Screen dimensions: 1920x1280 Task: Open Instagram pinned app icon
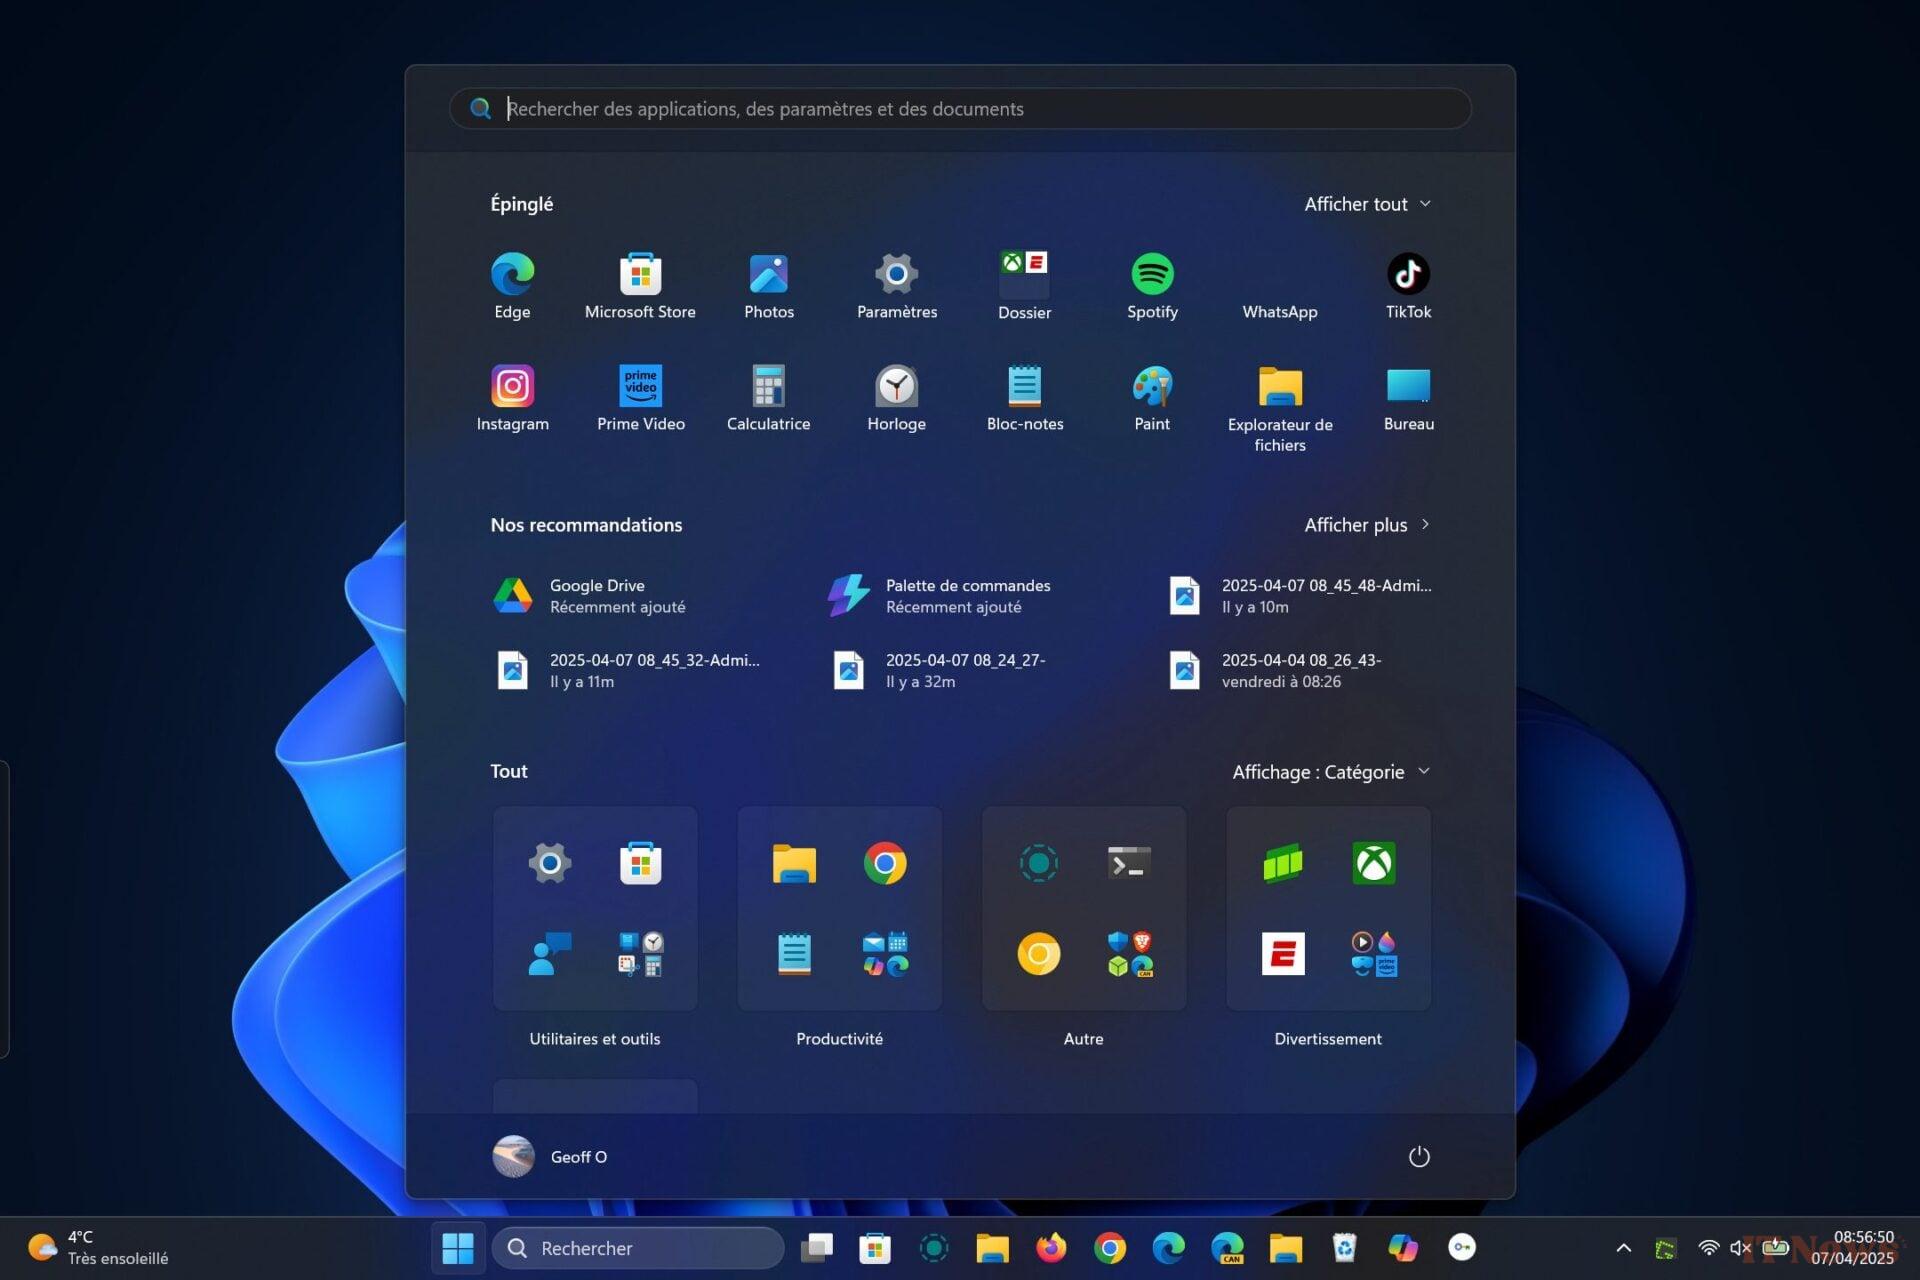[512, 387]
